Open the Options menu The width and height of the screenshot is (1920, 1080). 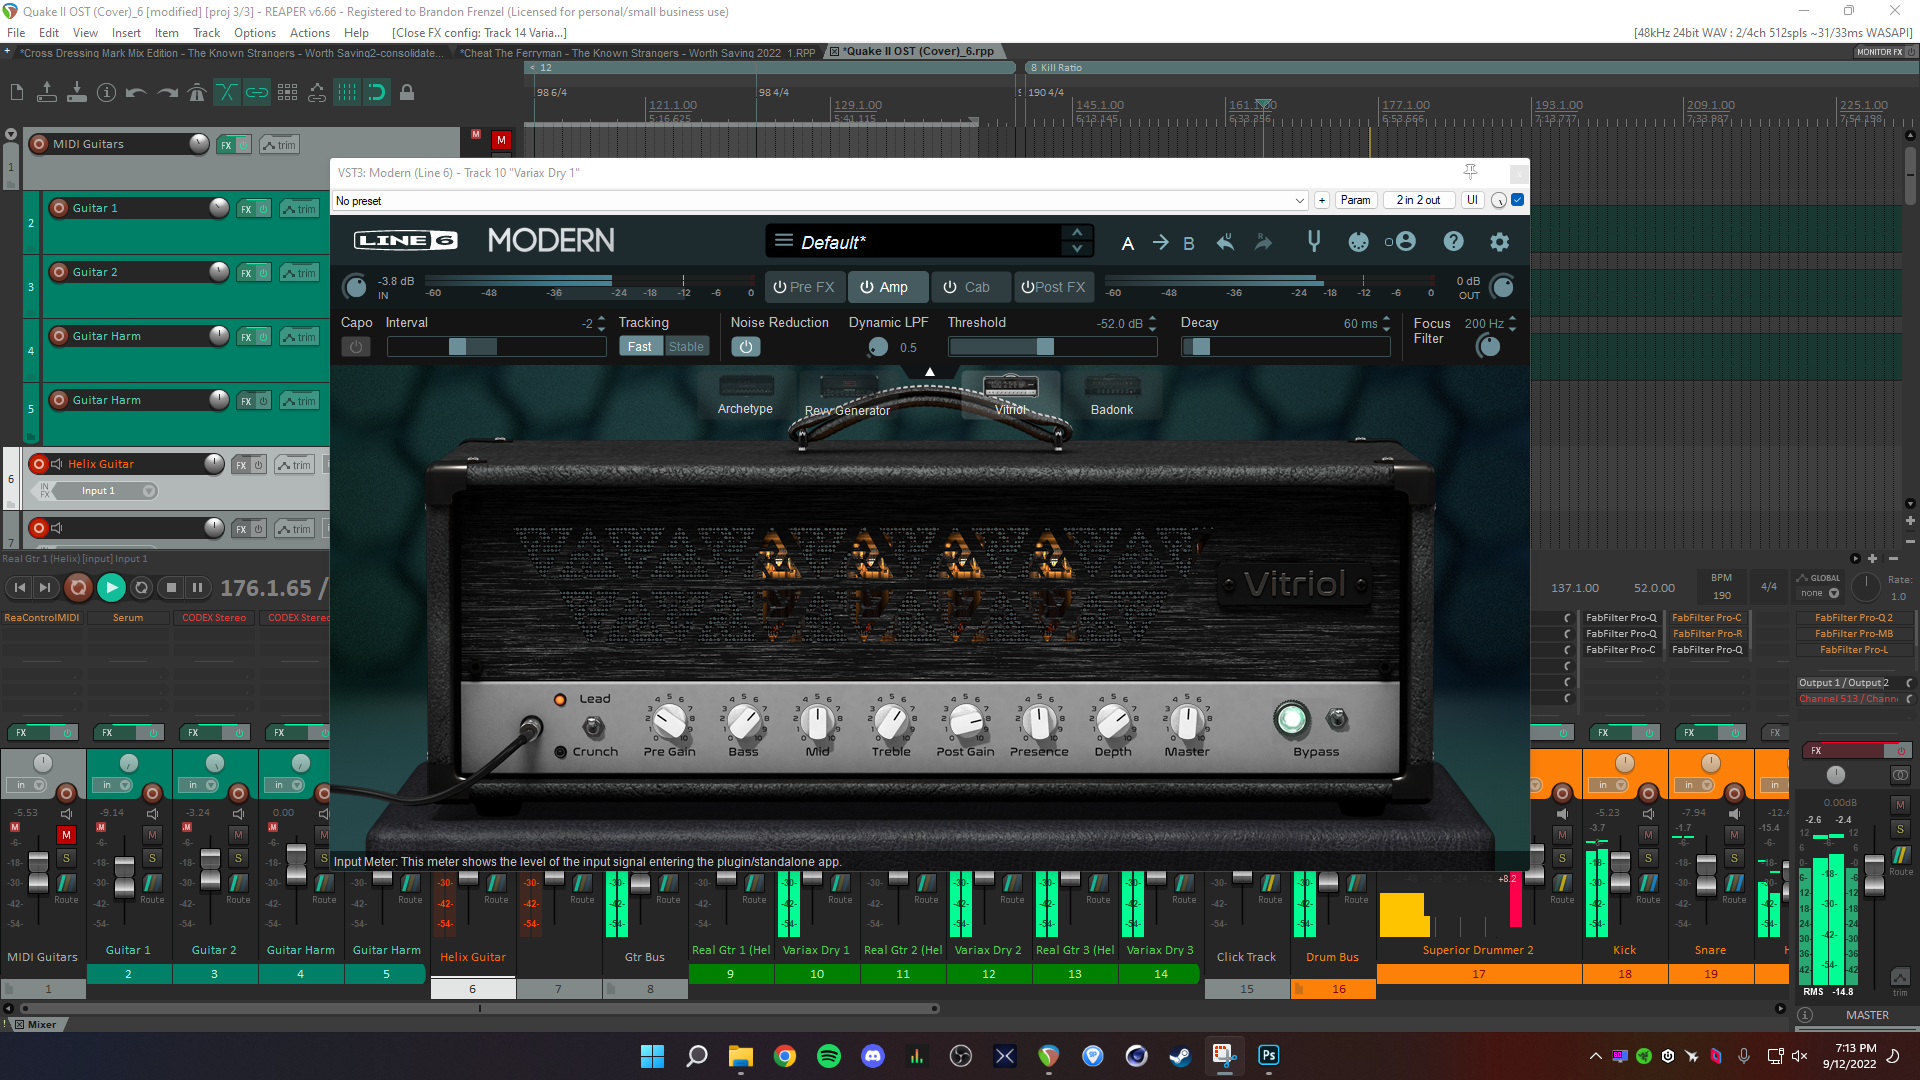(255, 33)
